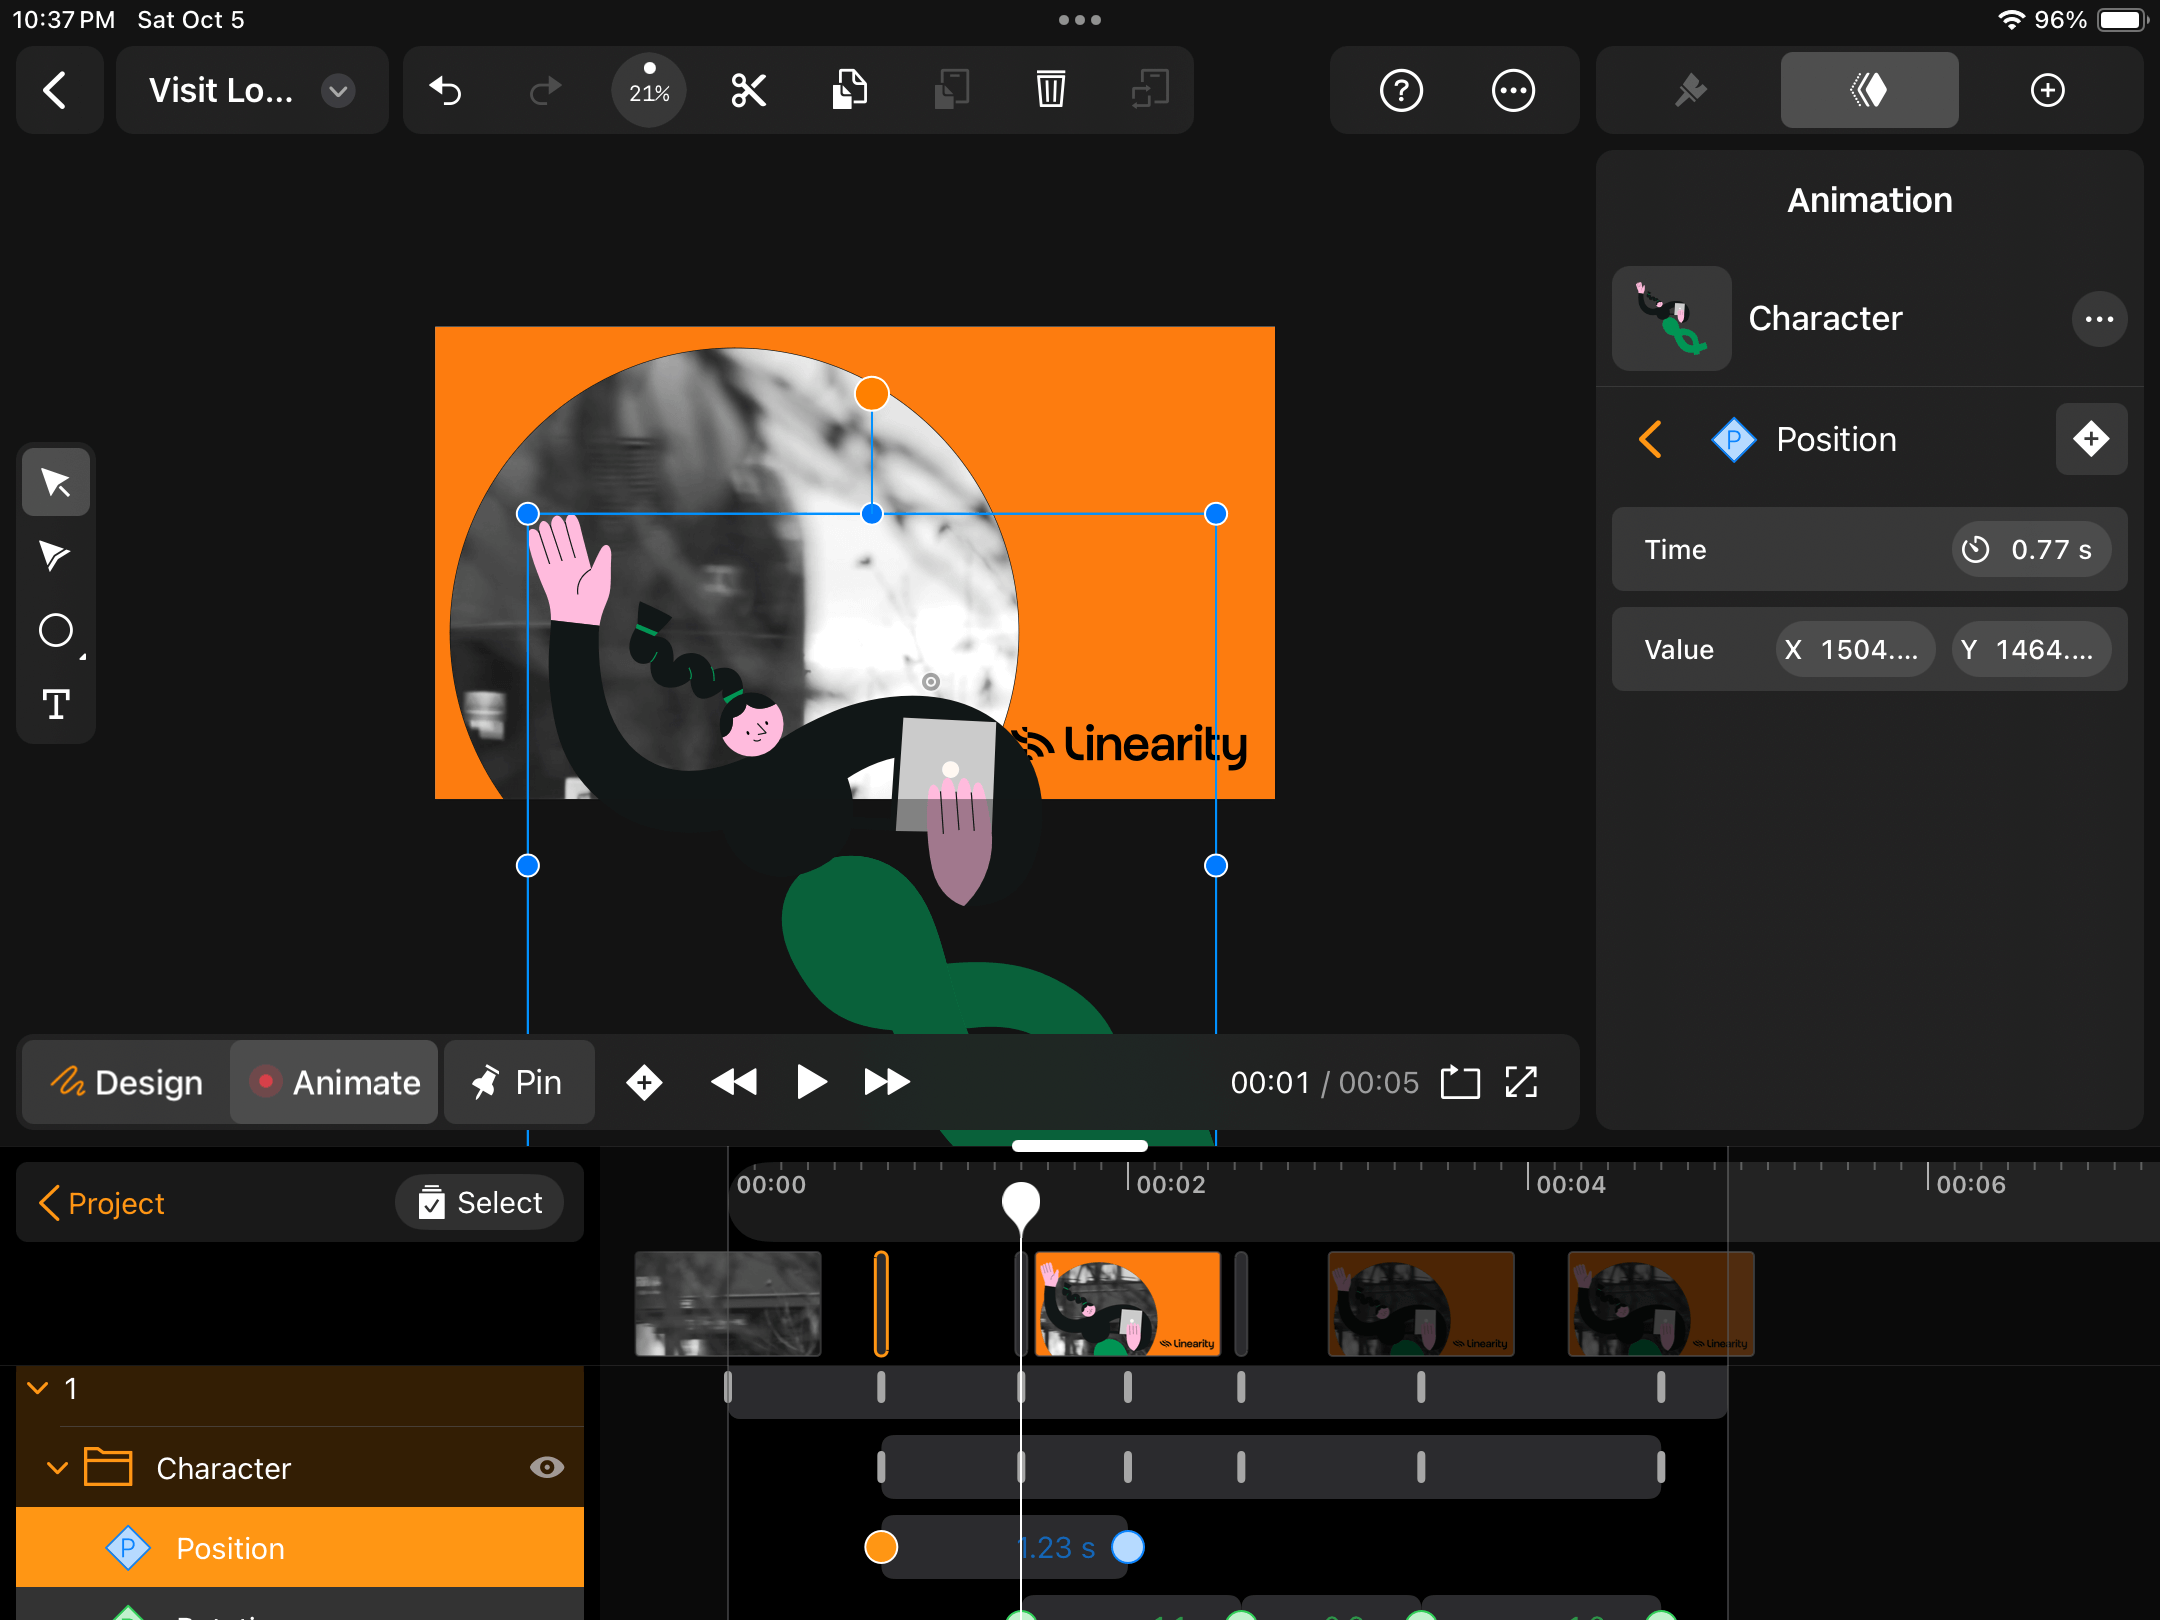2160x1620 pixels.
Task: Select the Position track row
Action: (x=300, y=1547)
